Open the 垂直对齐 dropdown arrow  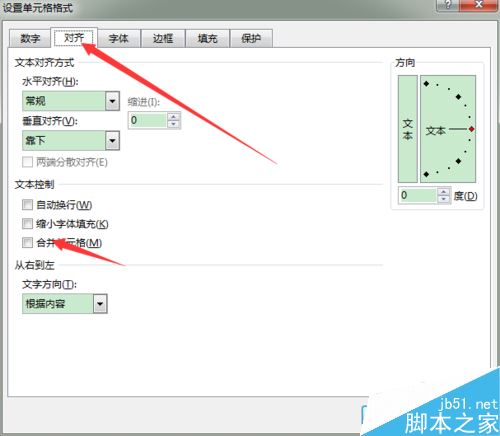(112, 140)
